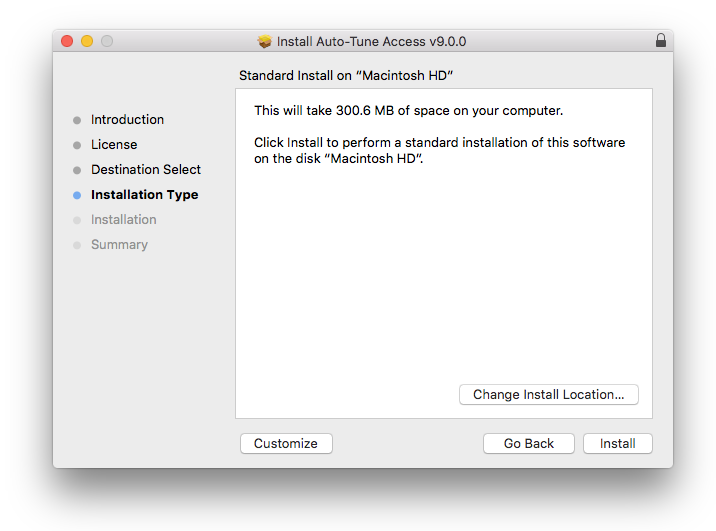716x531 pixels.
Task: Click the 'Click Install to perform' paragraph
Action: pos(439,151)
